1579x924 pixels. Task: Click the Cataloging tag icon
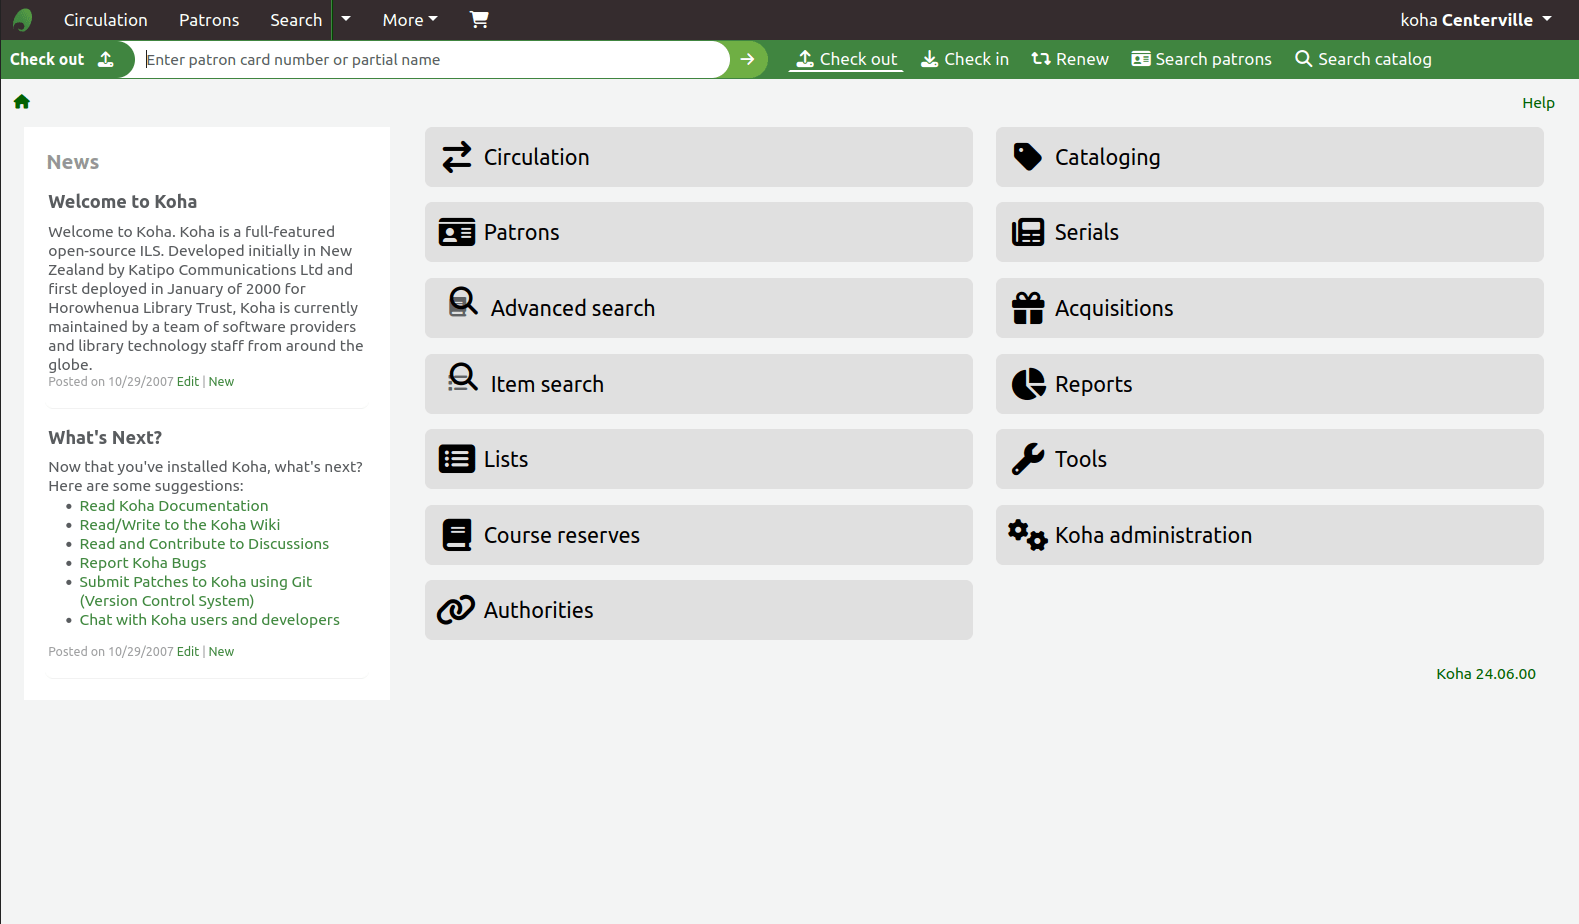1027,157
